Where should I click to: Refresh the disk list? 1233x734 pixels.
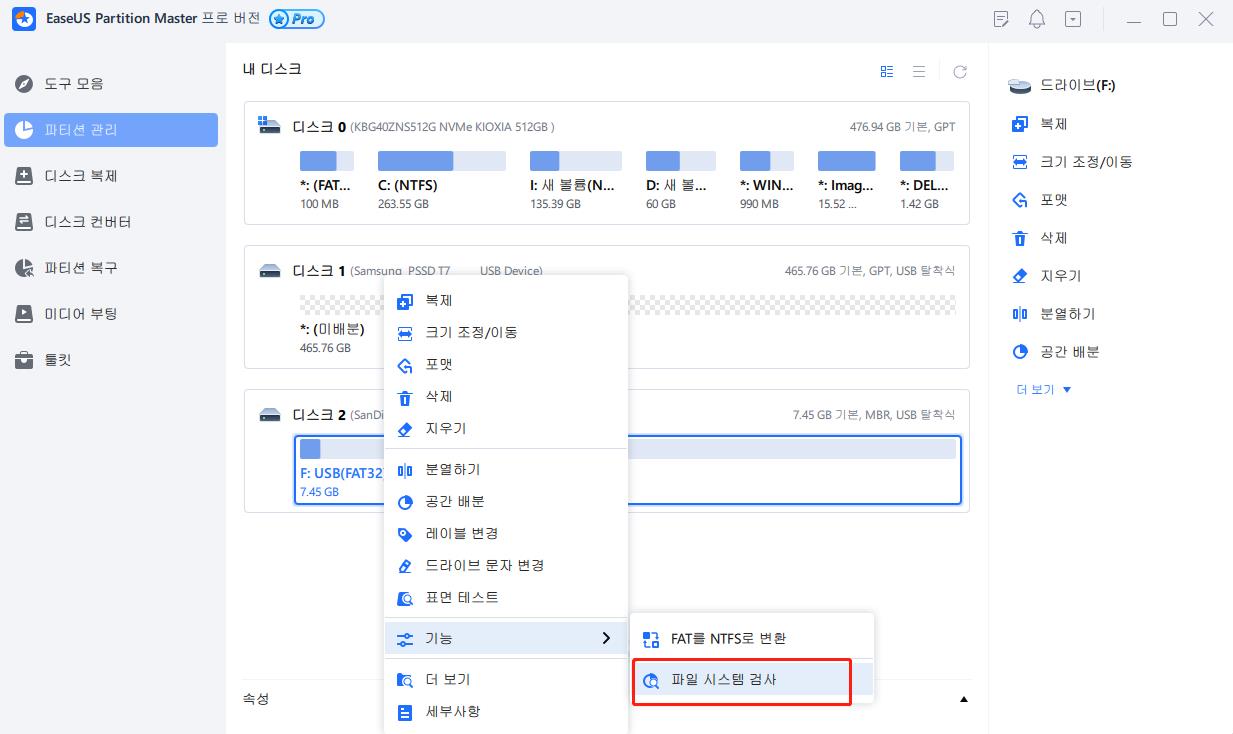[x=960, y=71]
